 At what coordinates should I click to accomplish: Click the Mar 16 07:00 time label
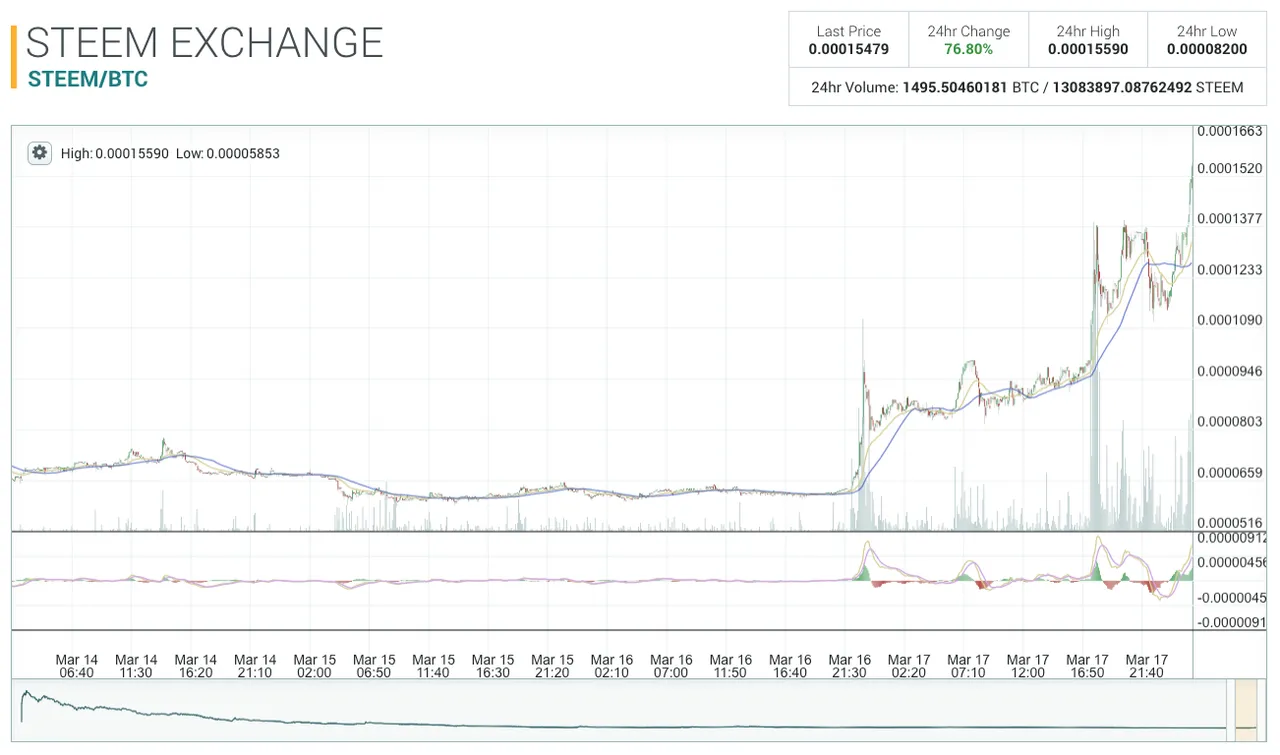click(x=671, y=666)
